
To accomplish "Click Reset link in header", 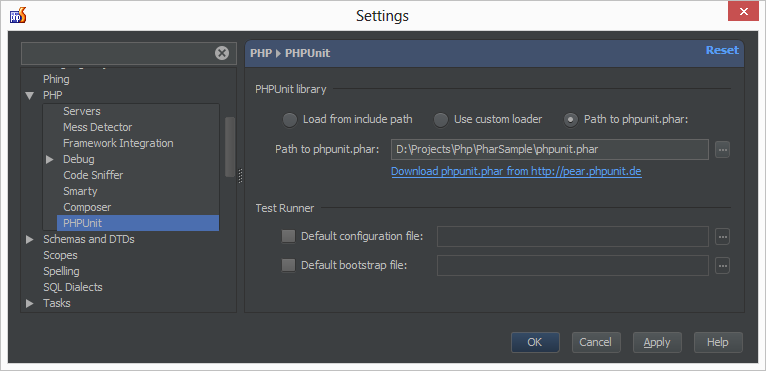I will tap(722, 50).
